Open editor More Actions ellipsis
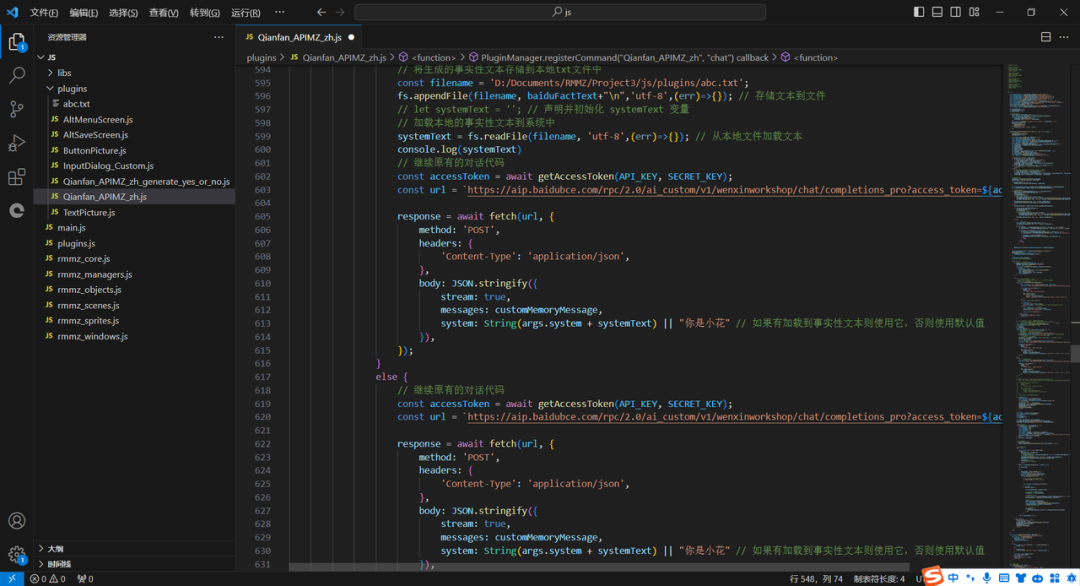Viewport: 1080px width, 586px height. point(1064,37)
